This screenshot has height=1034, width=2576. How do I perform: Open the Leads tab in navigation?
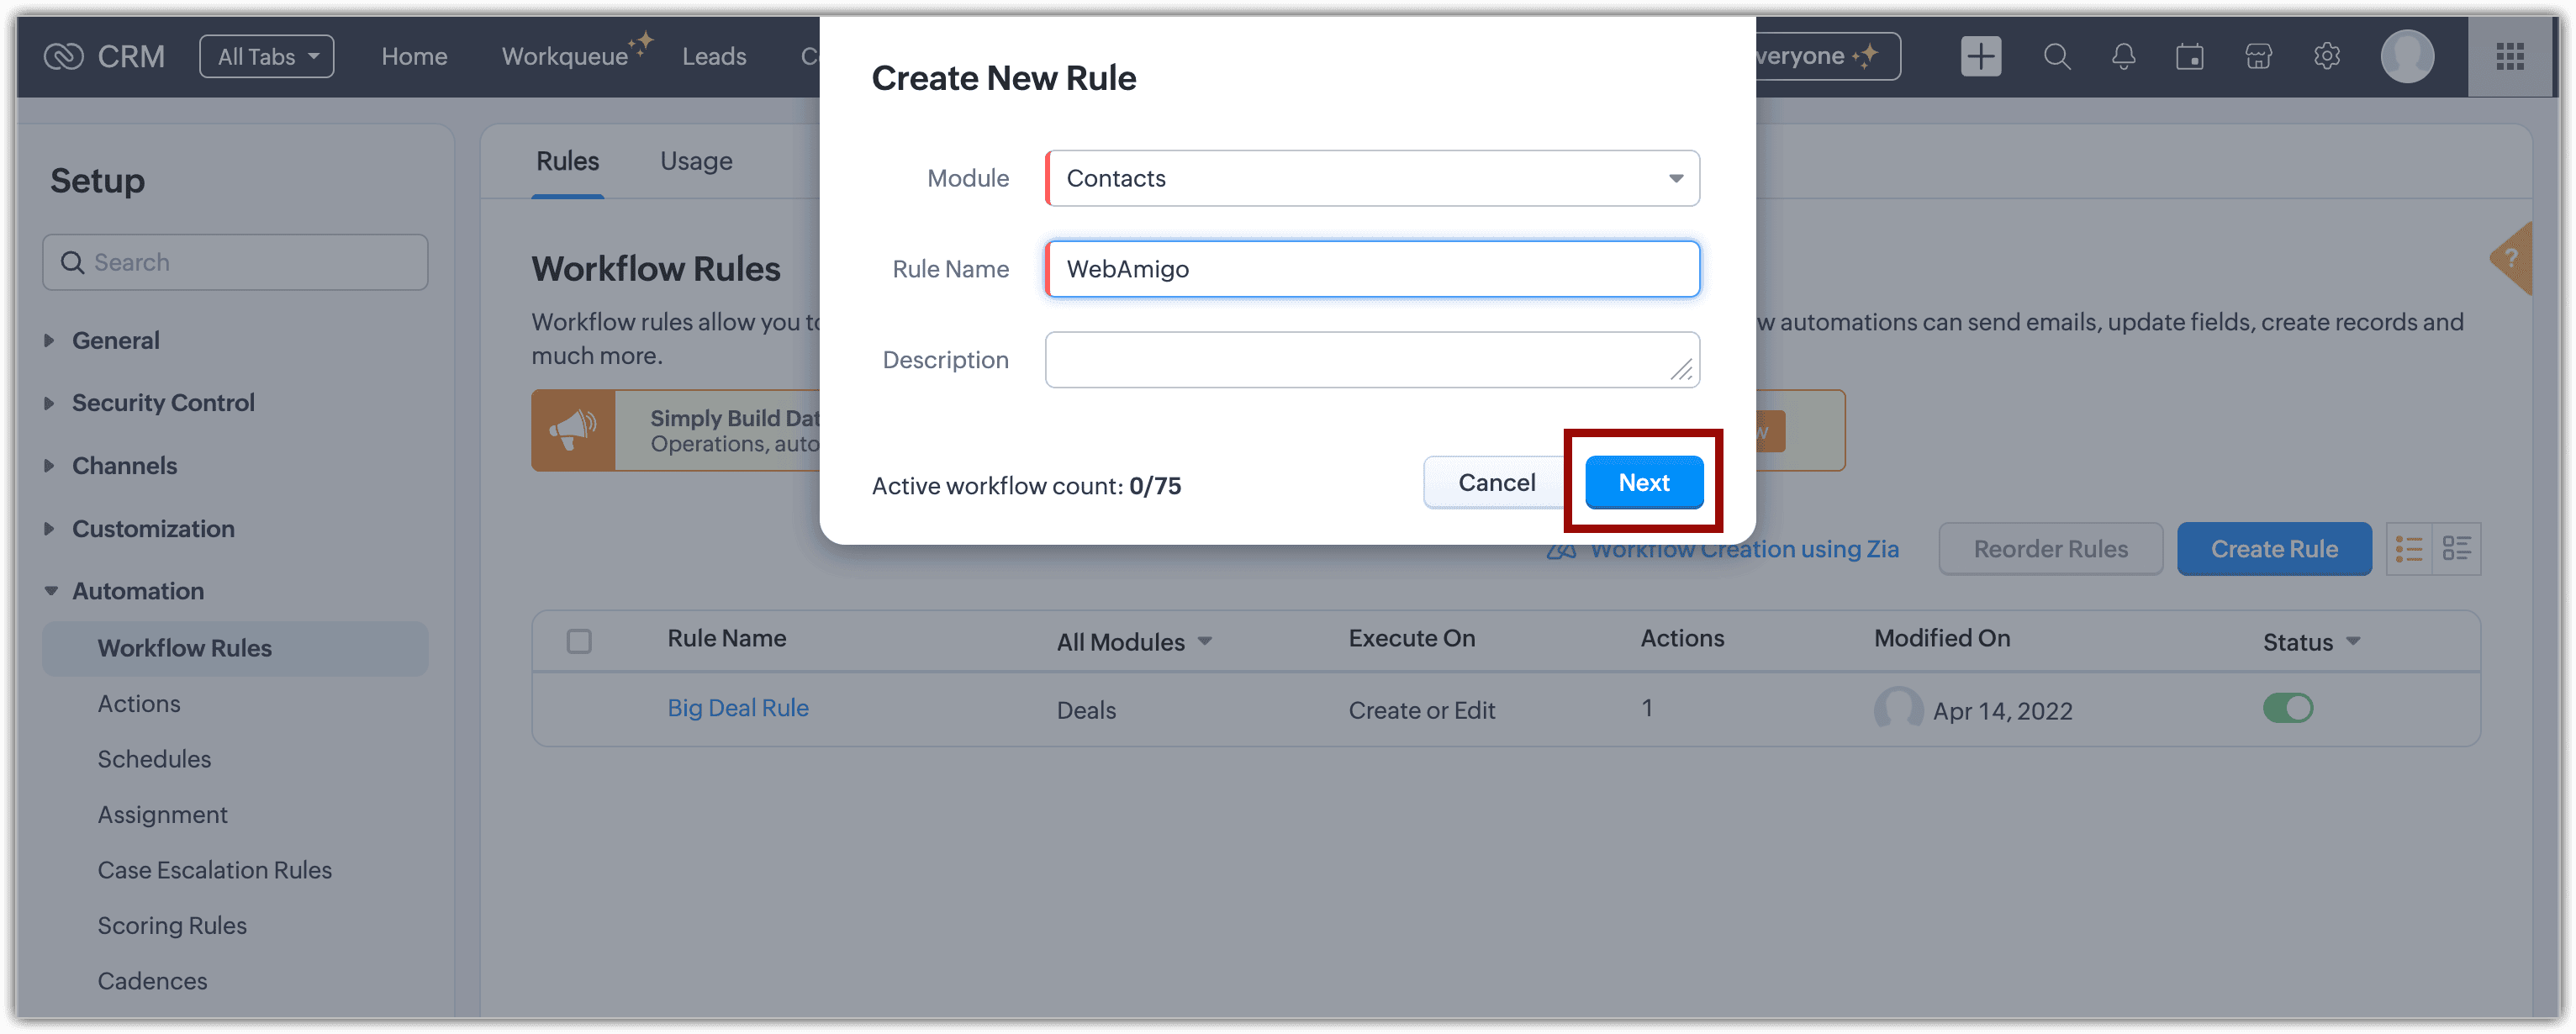click(x=714, y=56)
